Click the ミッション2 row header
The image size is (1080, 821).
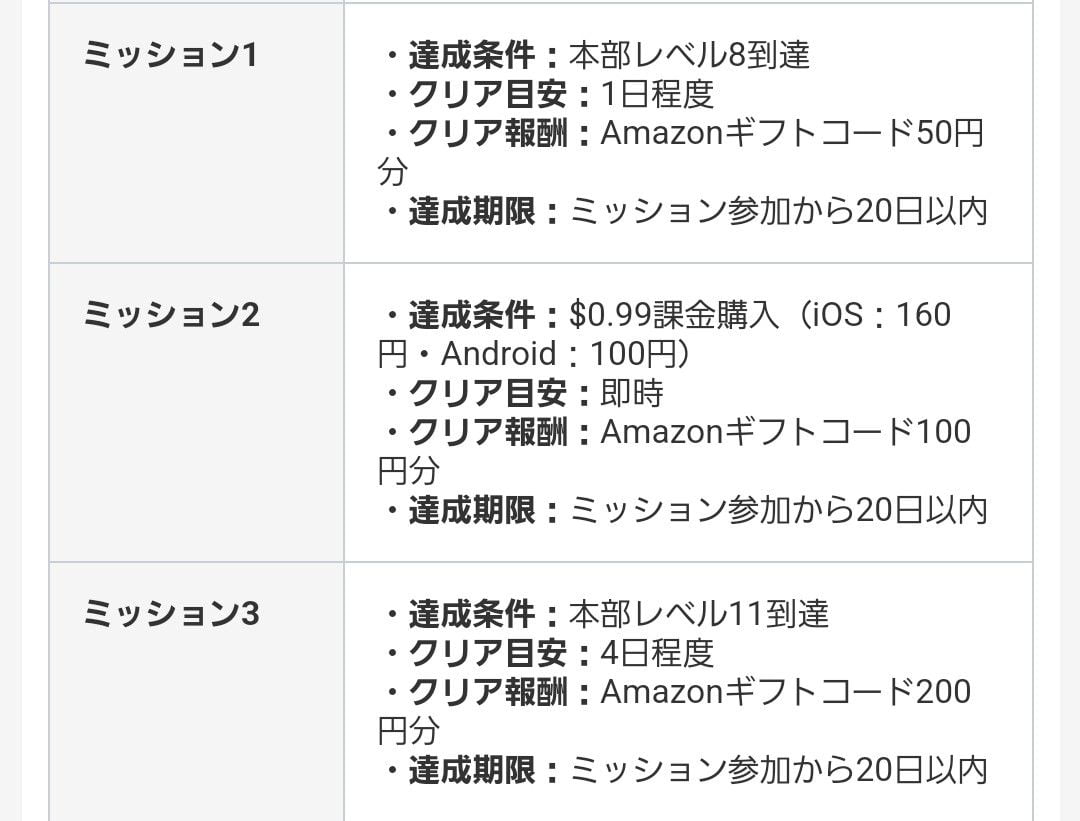(171, 316)
